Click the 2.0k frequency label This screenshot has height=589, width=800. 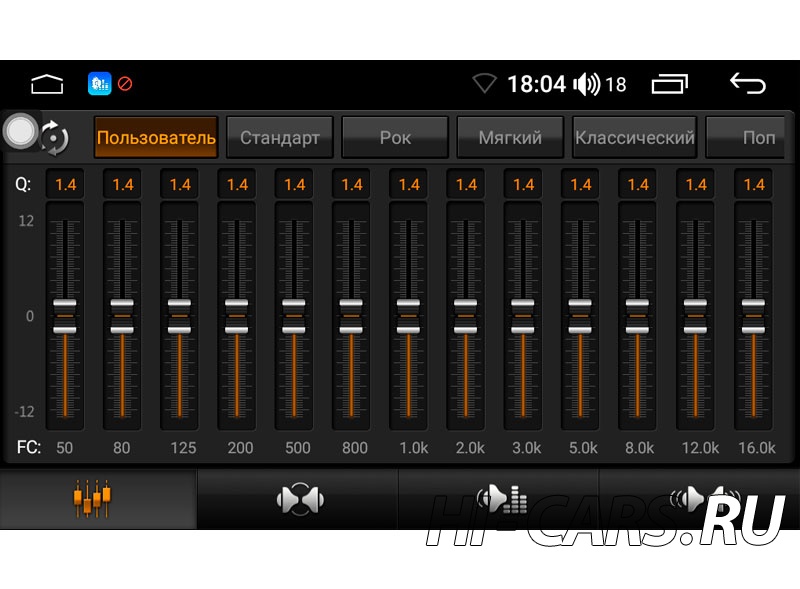pyautogui.click(x=470, y=448)
